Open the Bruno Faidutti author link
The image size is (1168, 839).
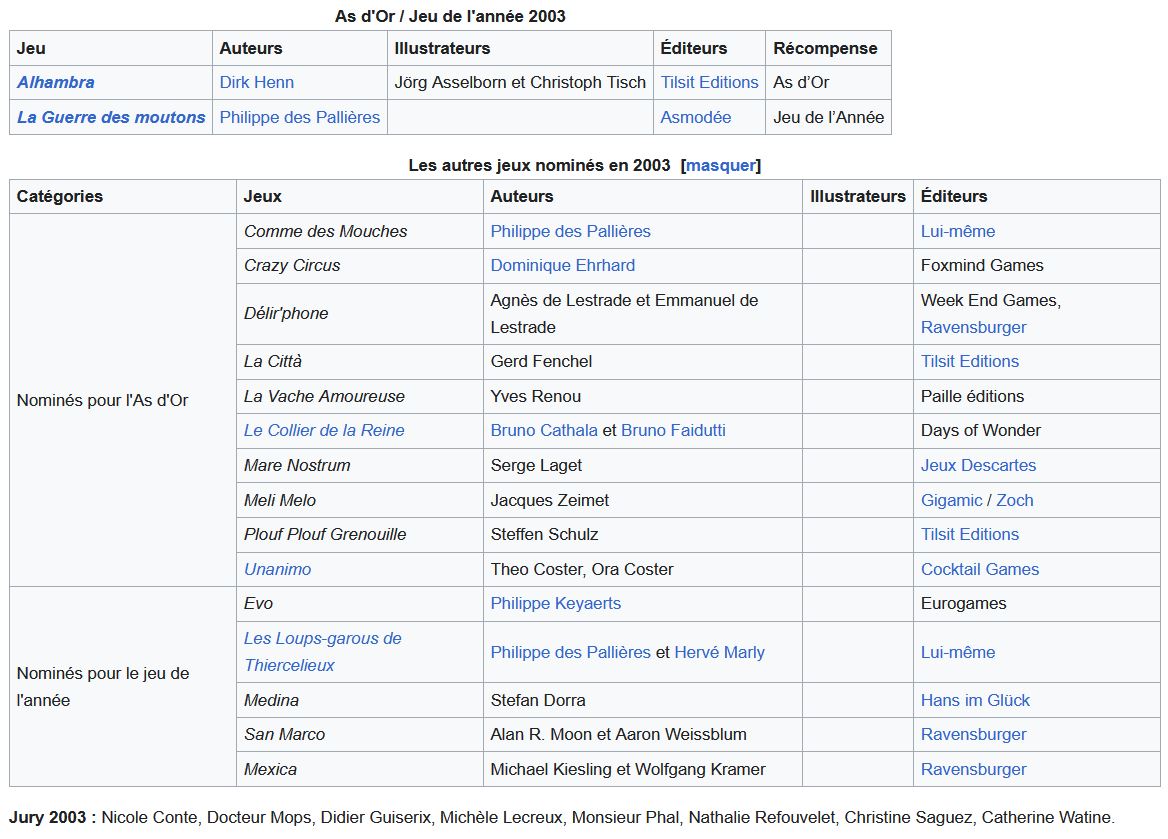click(673, 431)
